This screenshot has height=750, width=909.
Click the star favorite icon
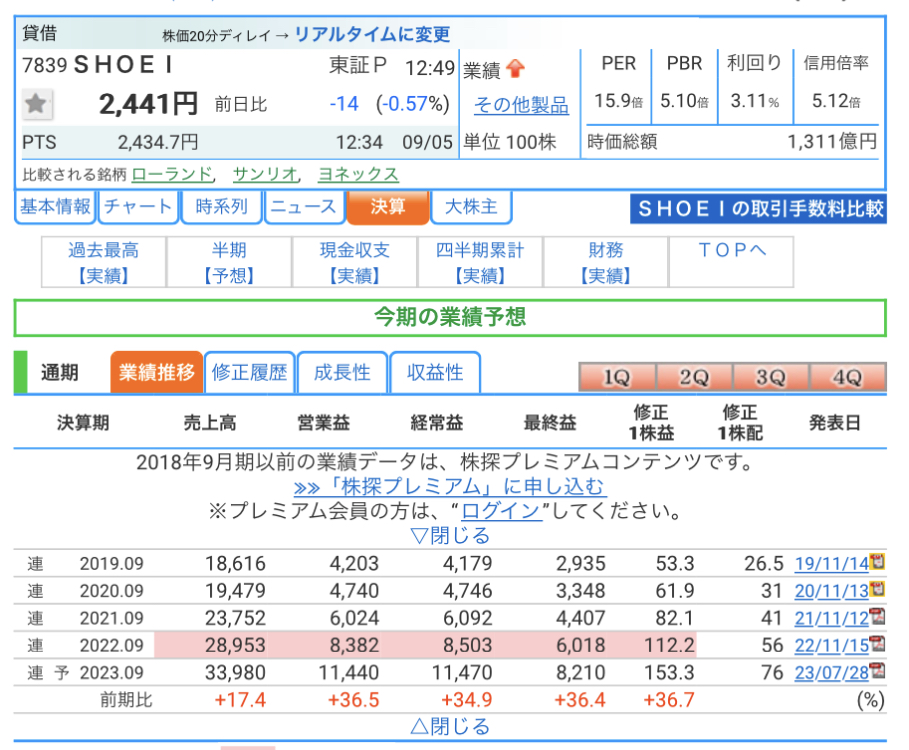tap(37, 104)
